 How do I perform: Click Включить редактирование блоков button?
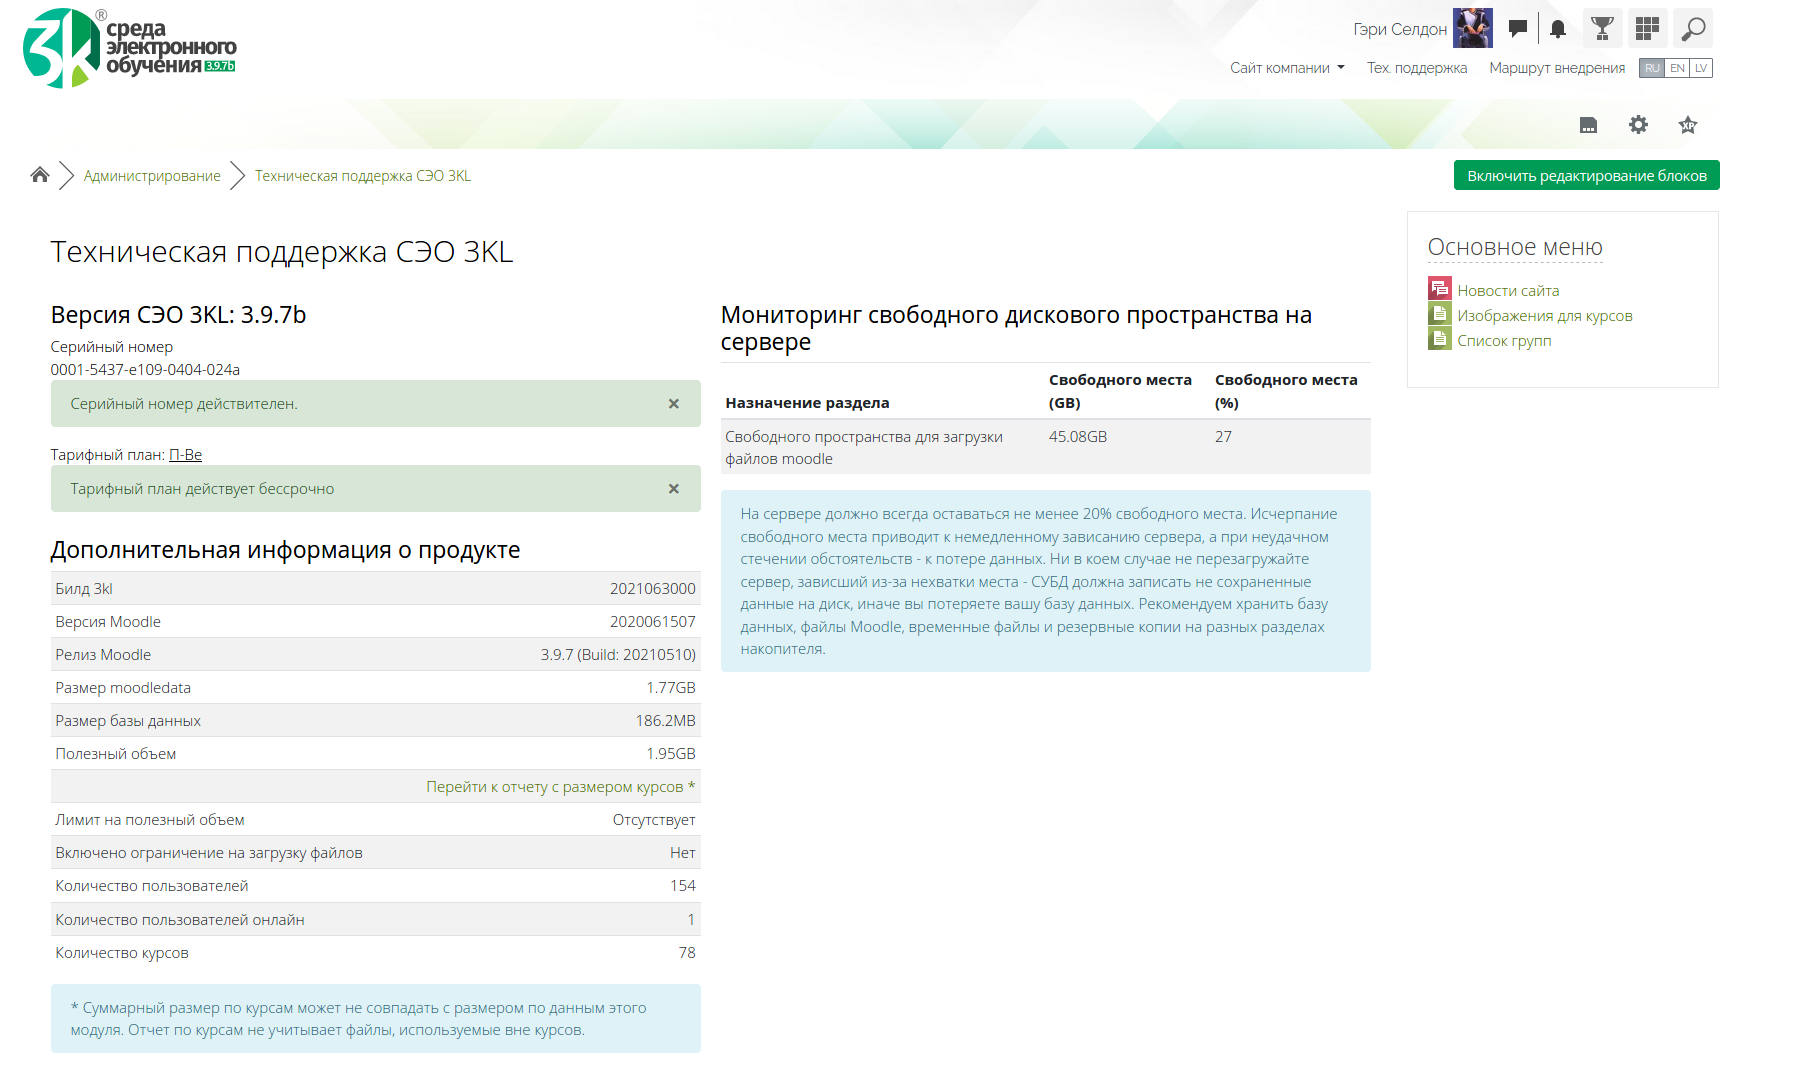pyautogui.click(x=1586, y=176)
